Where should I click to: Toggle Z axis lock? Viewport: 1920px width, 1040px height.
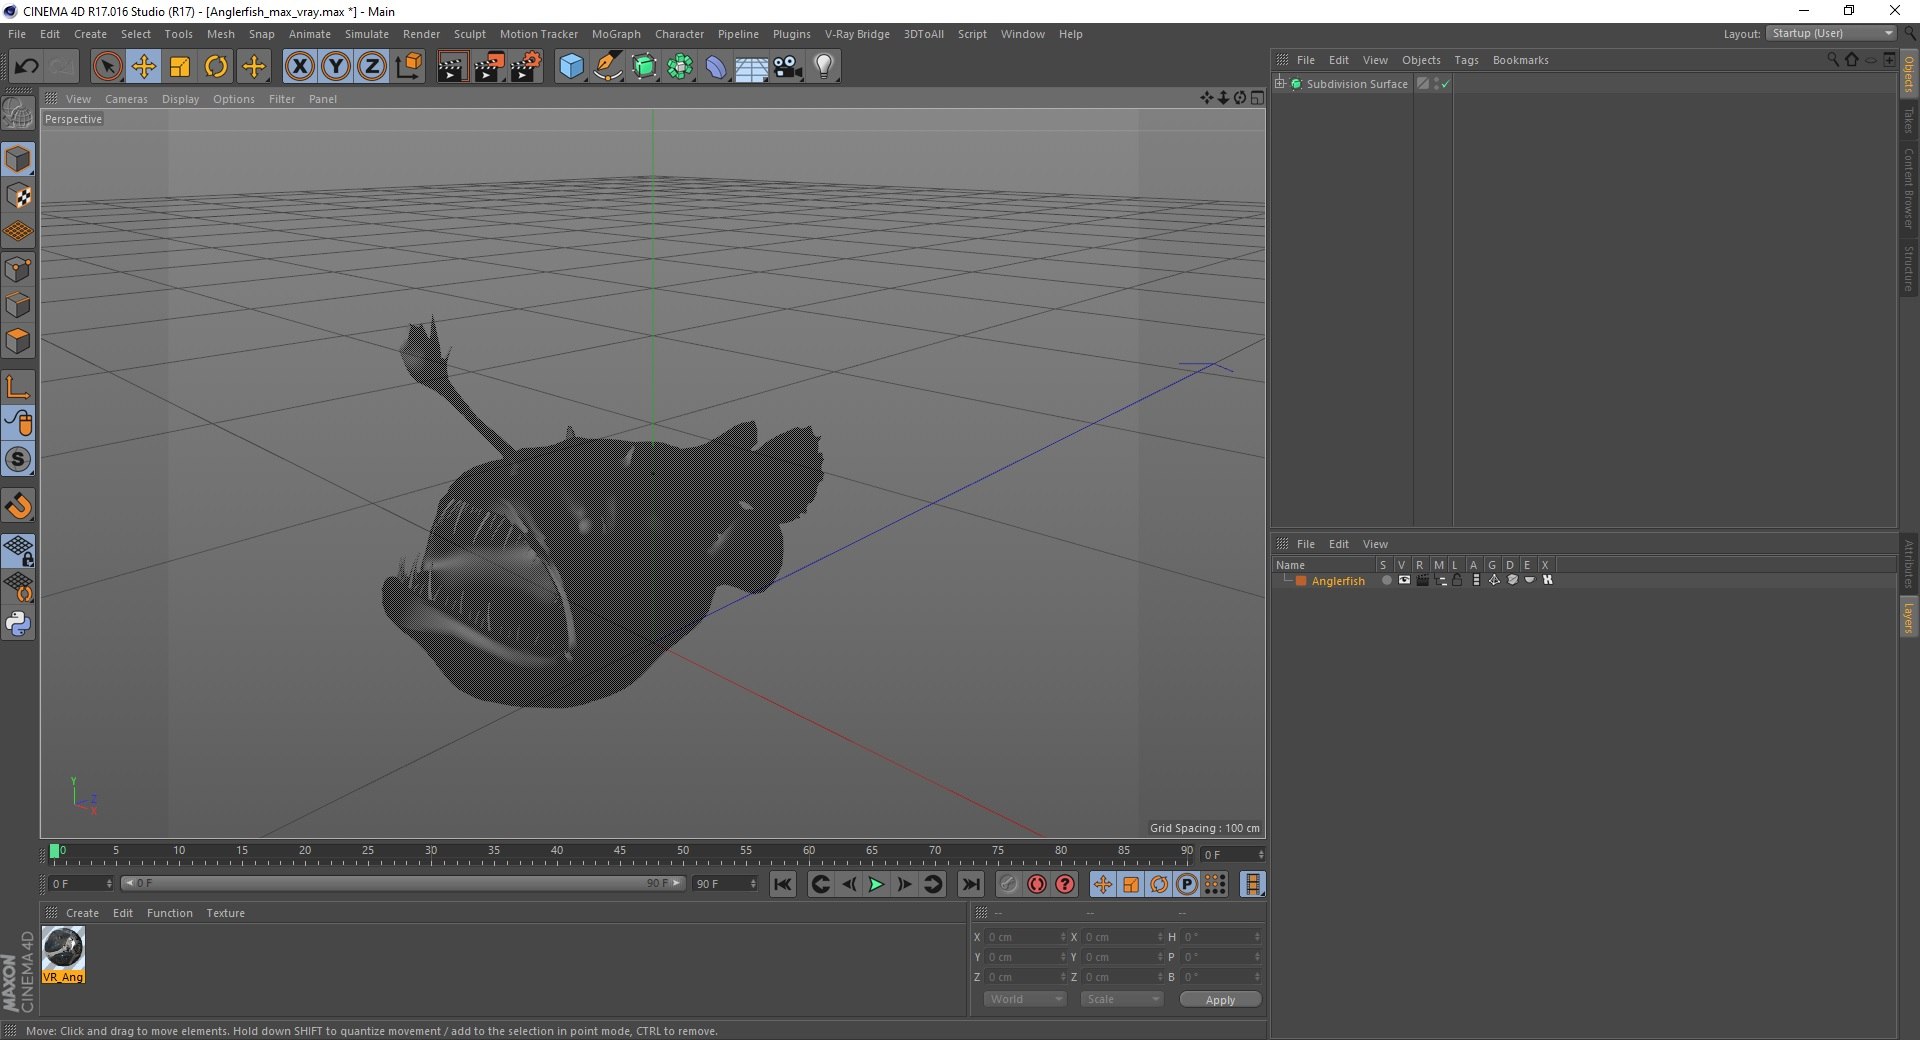pos(372,67)
